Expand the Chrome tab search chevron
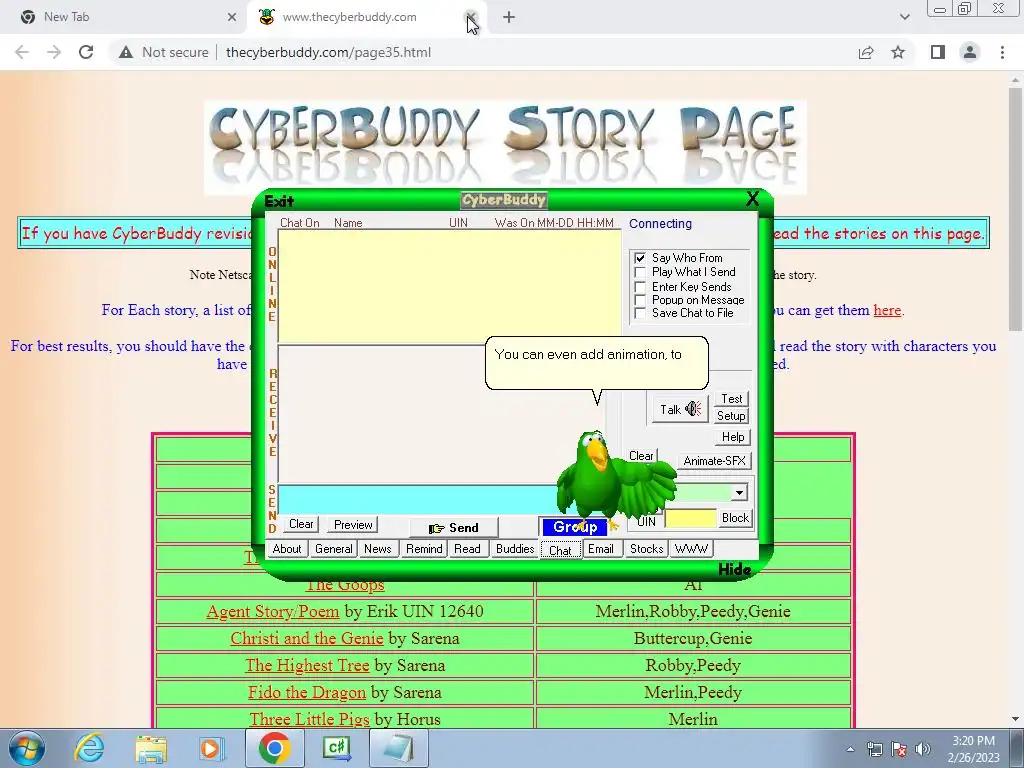1024x768 pixels. click(904, 17)
